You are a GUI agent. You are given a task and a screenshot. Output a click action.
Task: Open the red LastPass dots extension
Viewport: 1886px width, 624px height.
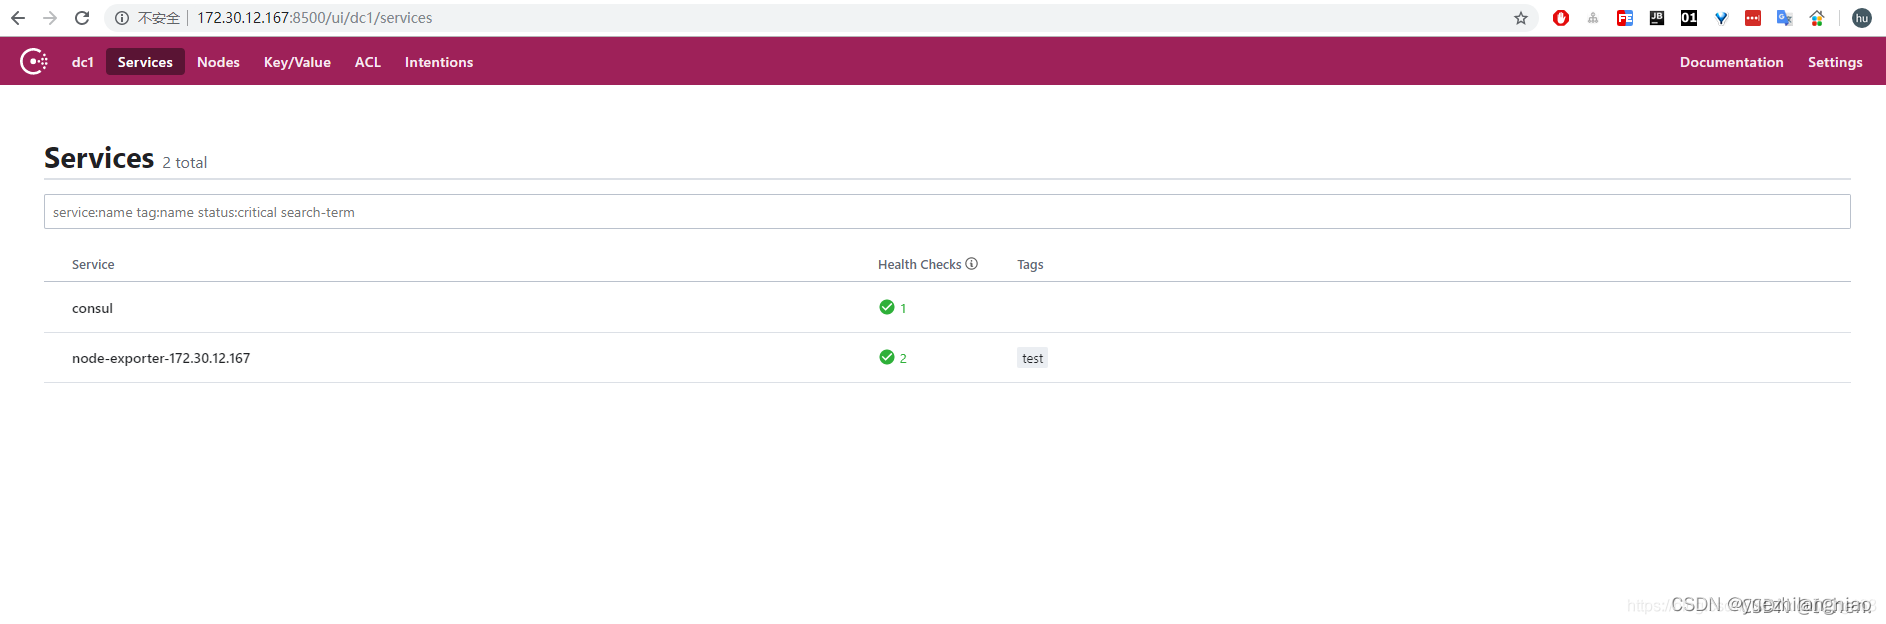click(1753, 18)
